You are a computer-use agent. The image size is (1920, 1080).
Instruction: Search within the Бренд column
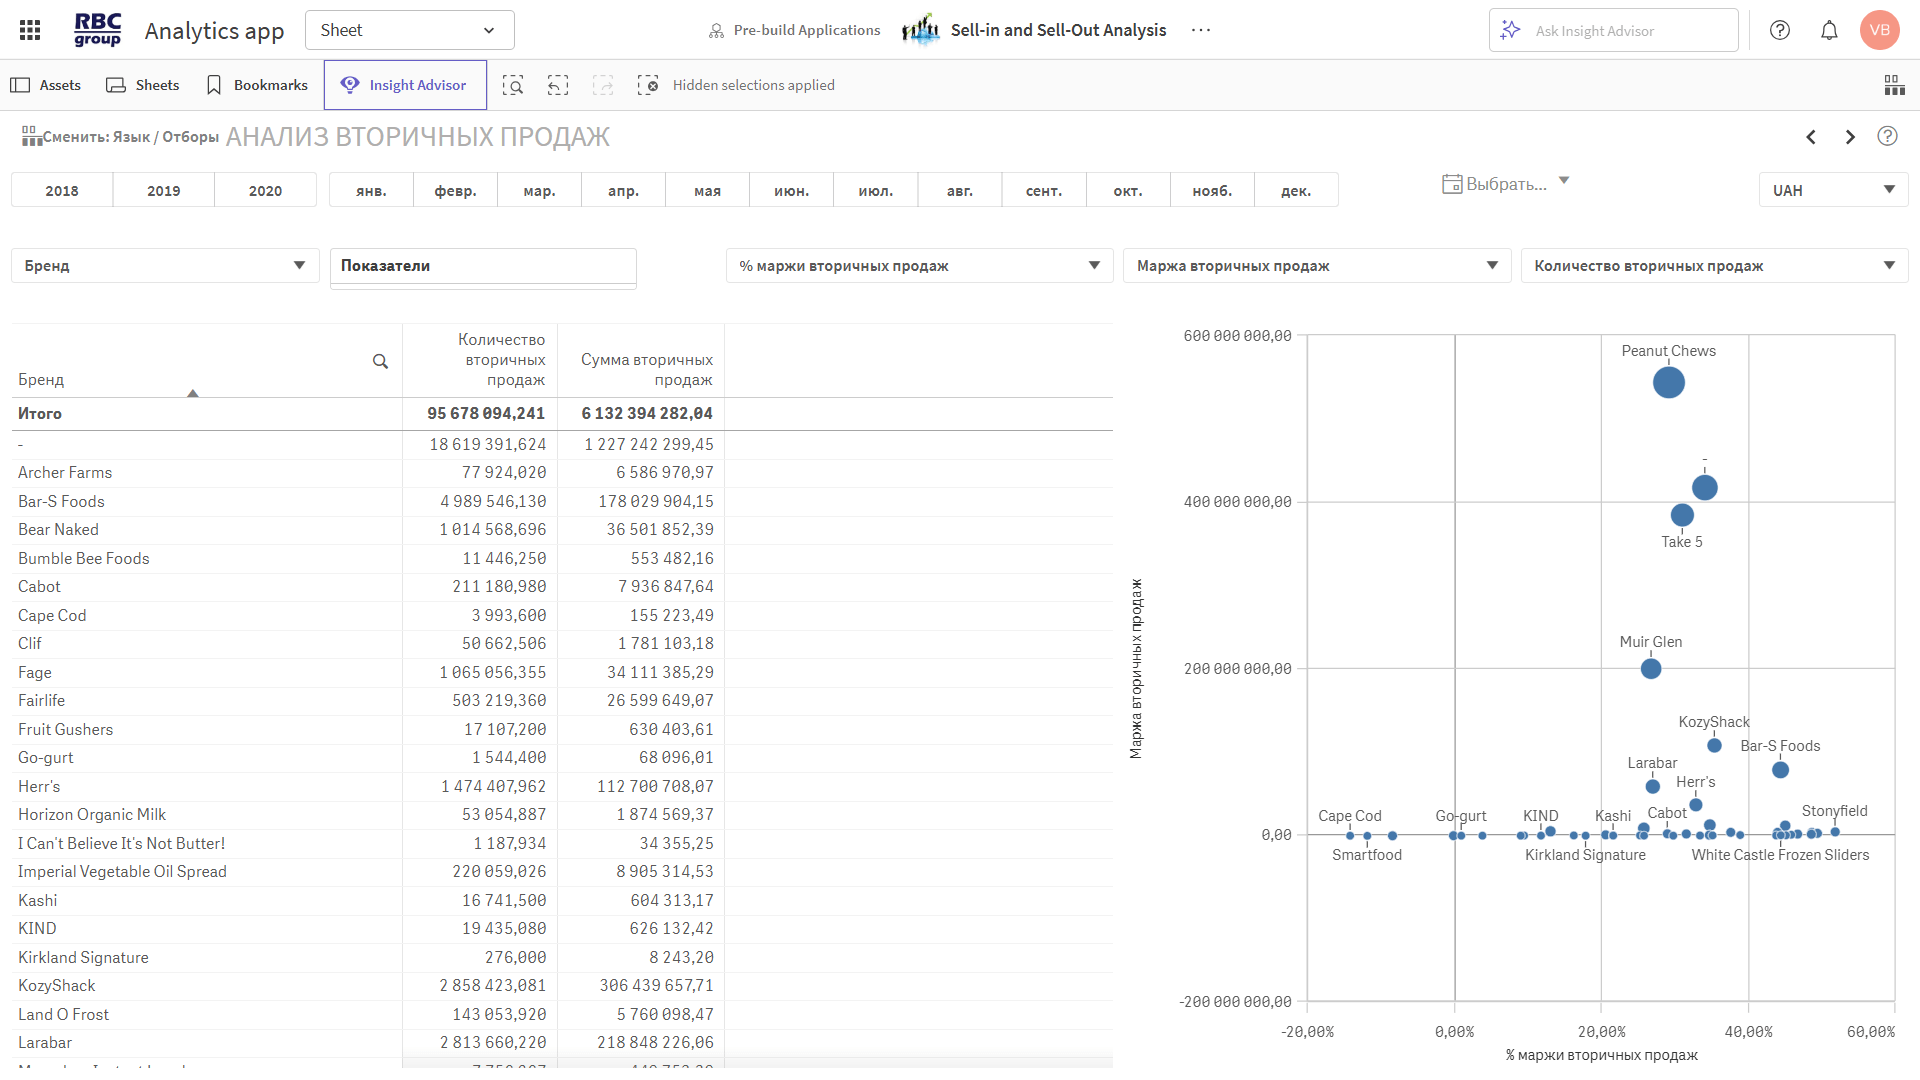380,361
